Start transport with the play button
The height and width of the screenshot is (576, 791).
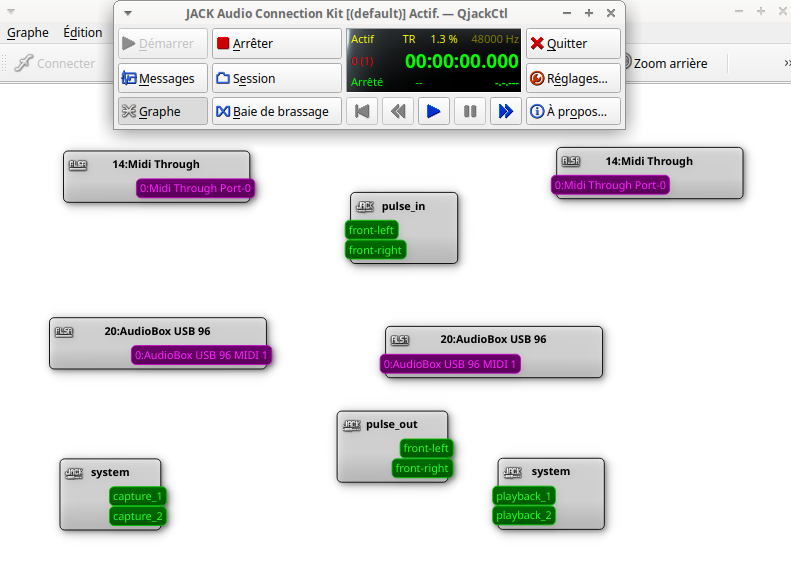[x=434, y=111]
